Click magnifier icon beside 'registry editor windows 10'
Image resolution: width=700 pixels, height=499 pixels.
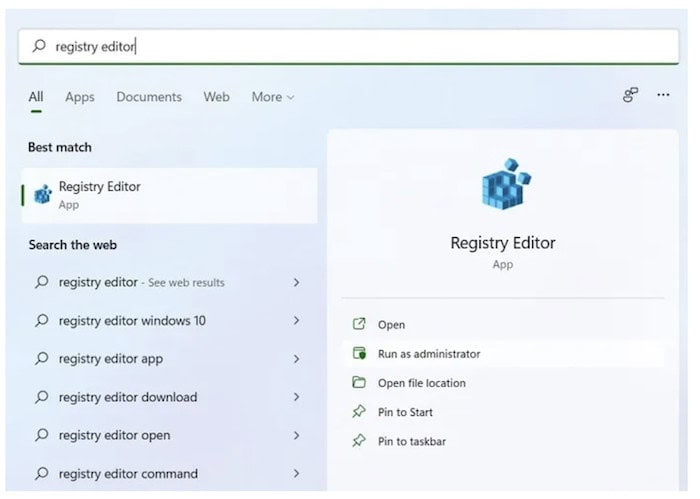pyautogui.click(x=42, y=320)
